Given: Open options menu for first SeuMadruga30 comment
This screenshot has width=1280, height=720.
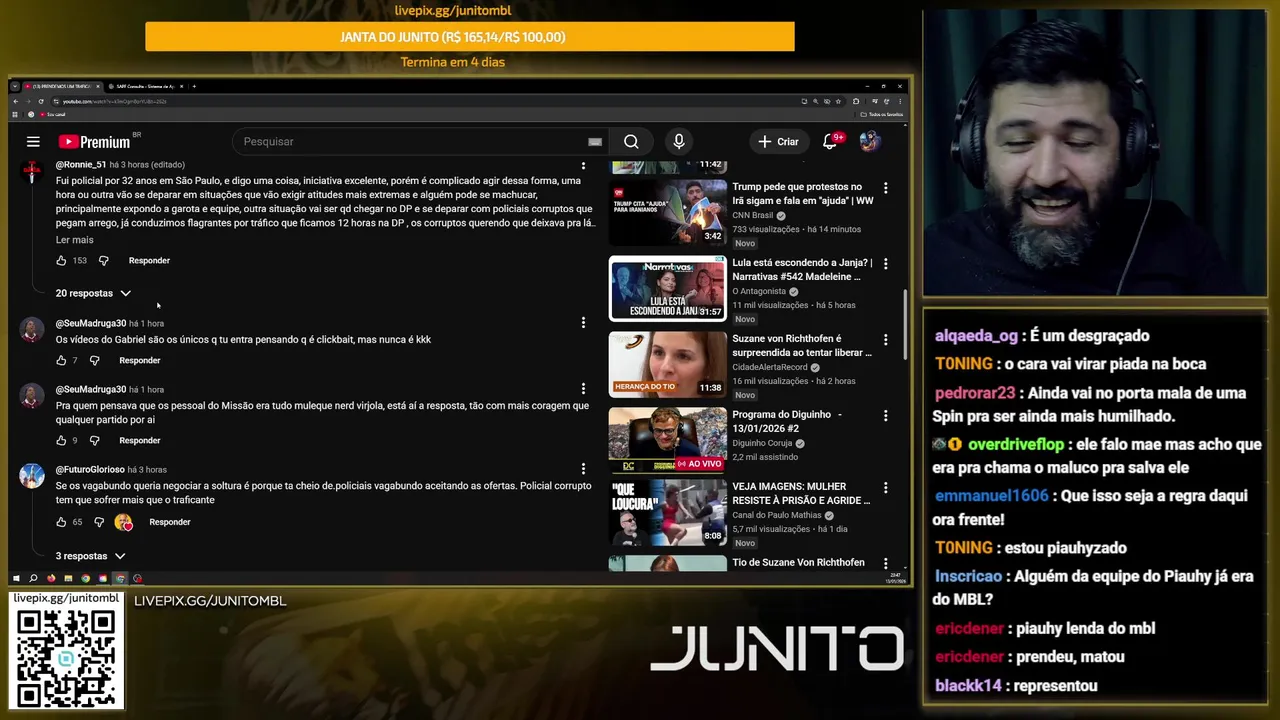Looking at the screenshot, I should coord(583,323).
